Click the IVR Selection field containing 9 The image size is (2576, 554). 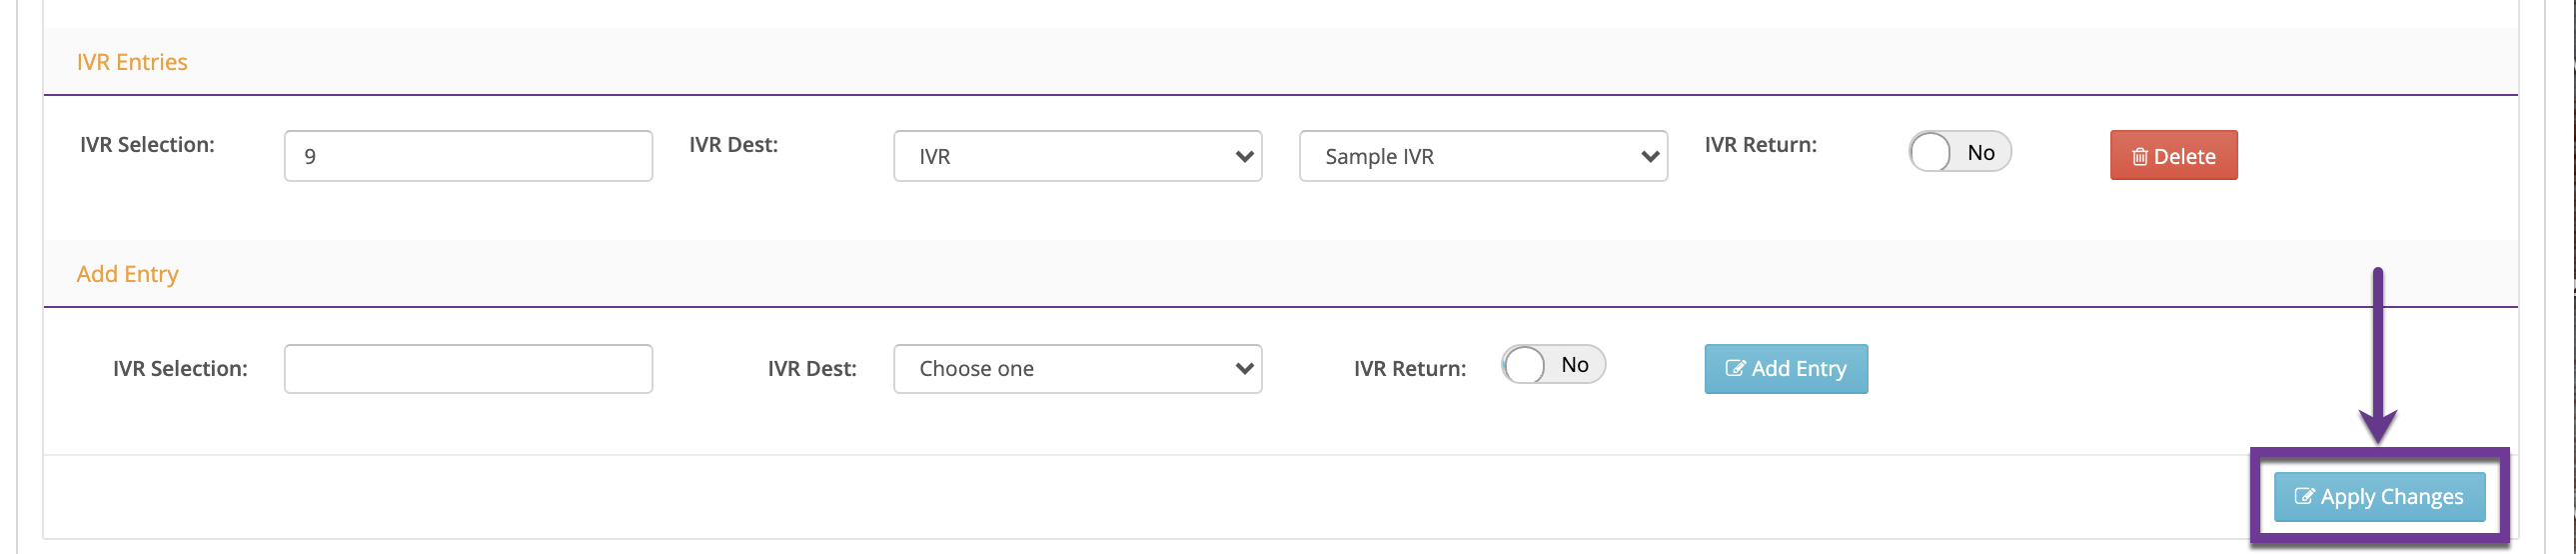pyautogui.click(x=468, y=157)
